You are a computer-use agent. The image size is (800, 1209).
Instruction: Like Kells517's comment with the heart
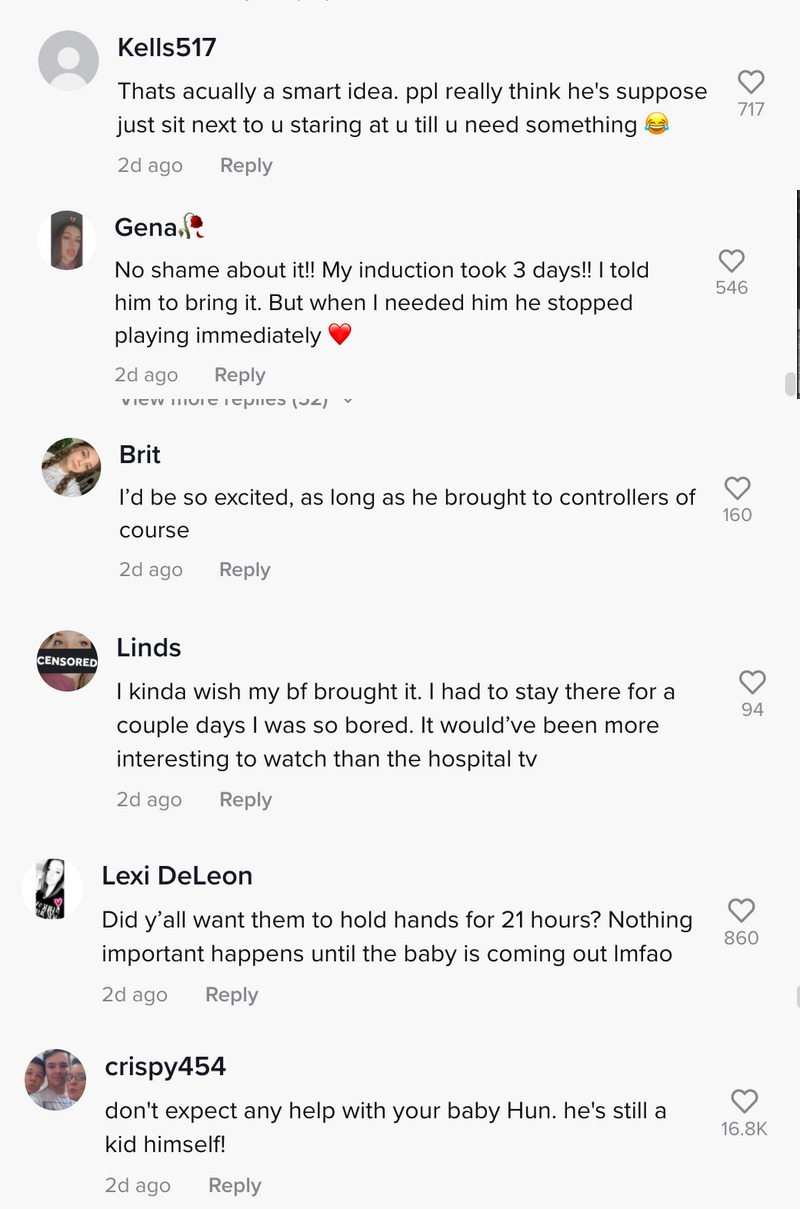coord(751,82)
